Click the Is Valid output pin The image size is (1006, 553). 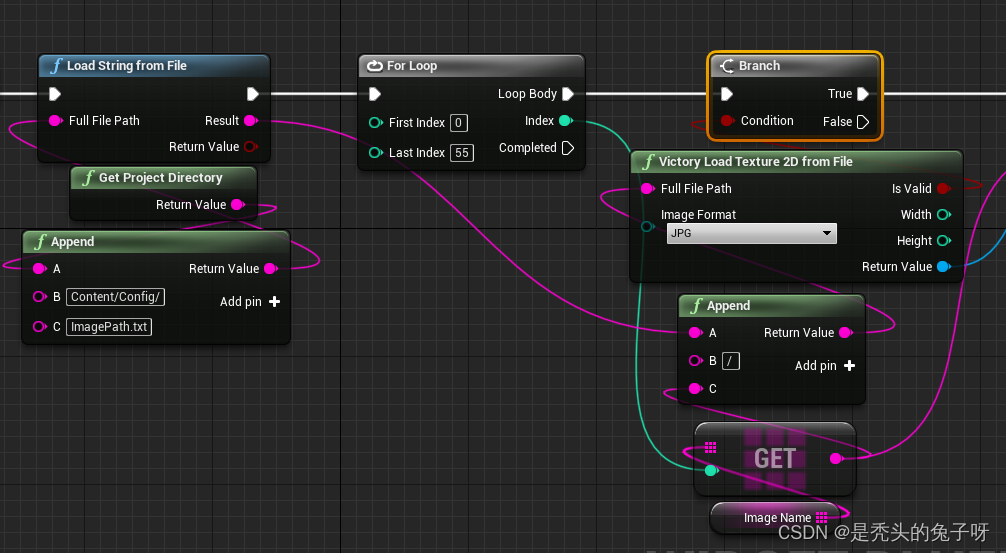point(944,189)
